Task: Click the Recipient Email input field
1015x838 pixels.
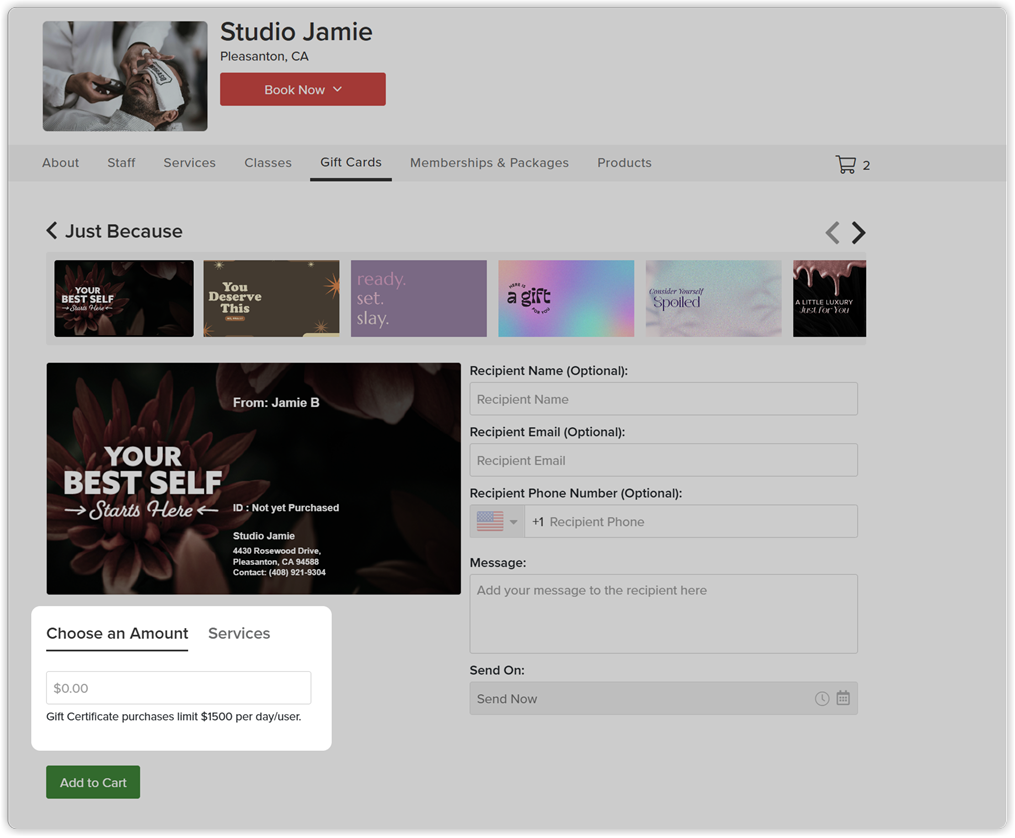Action: pos(664,460)
